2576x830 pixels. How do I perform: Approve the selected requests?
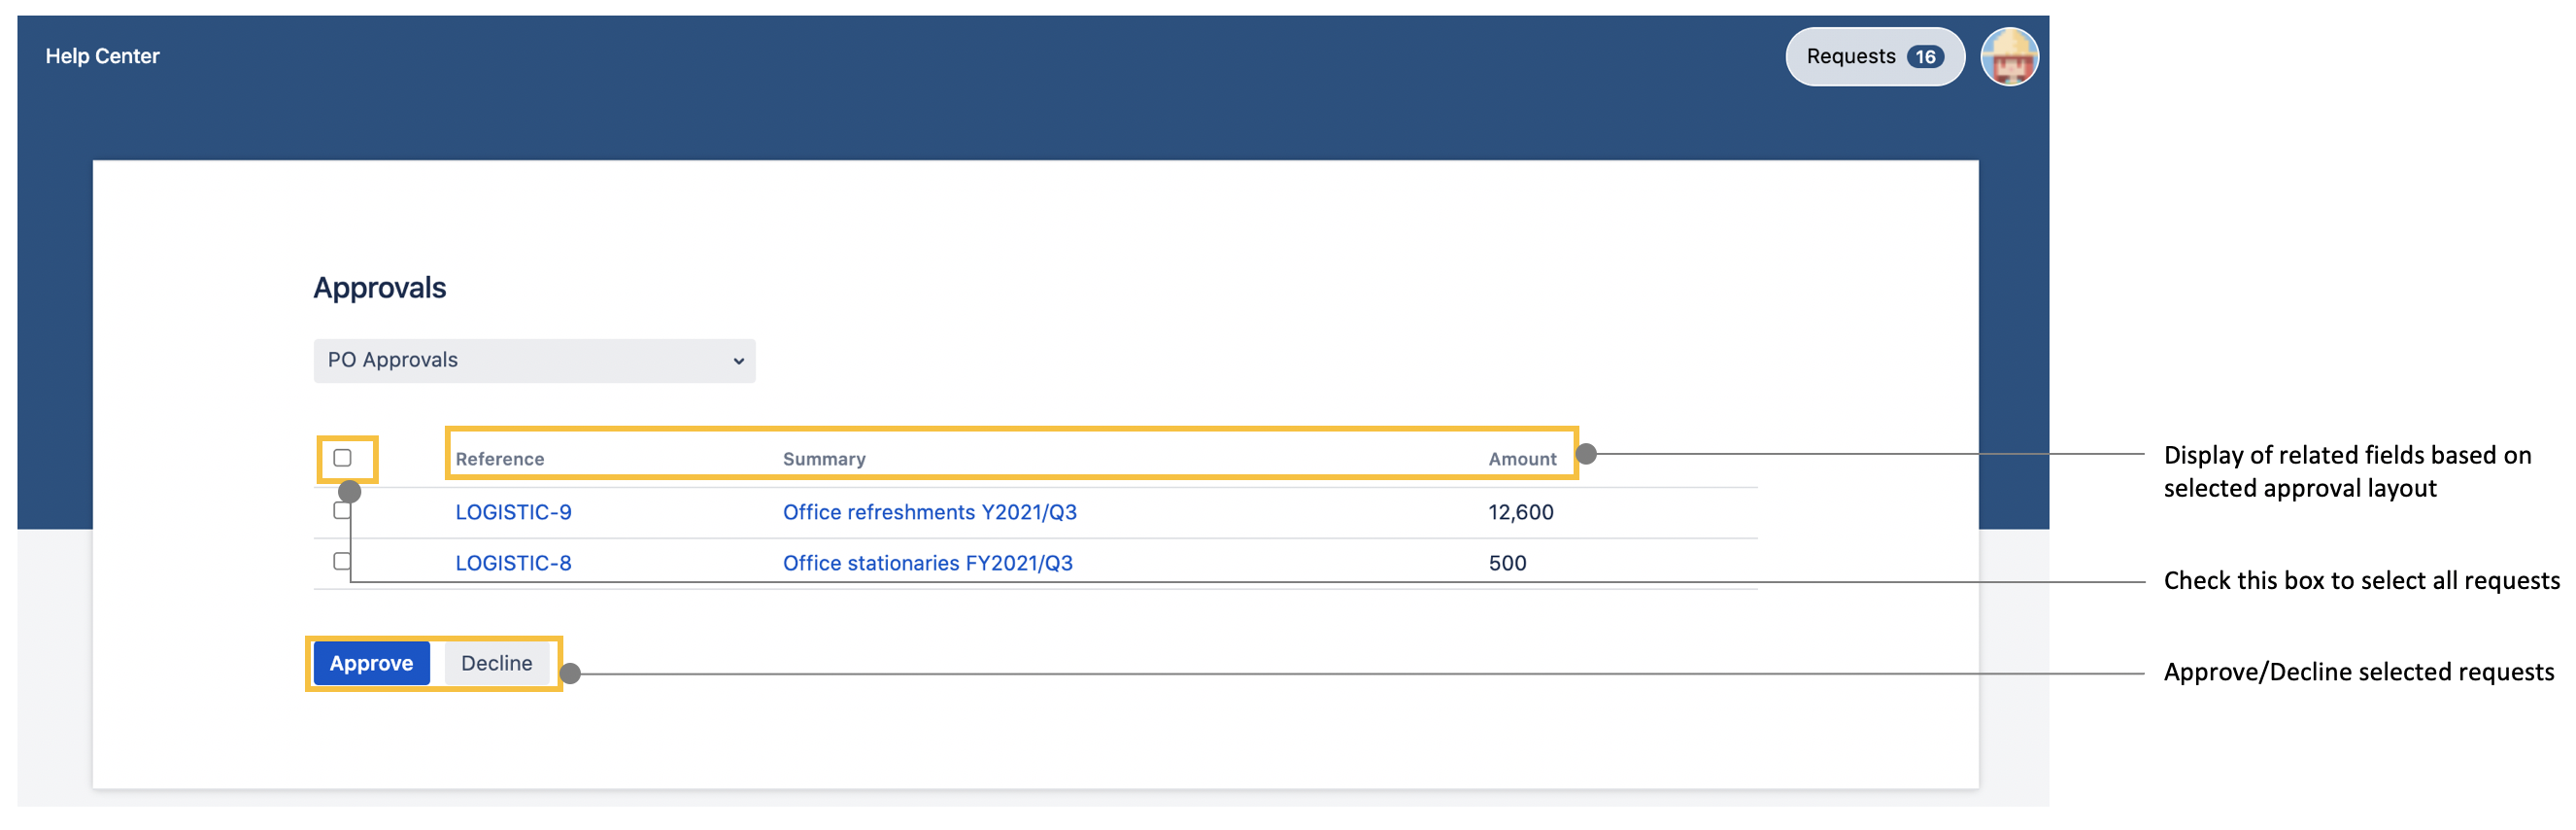[x=371, y=663]
